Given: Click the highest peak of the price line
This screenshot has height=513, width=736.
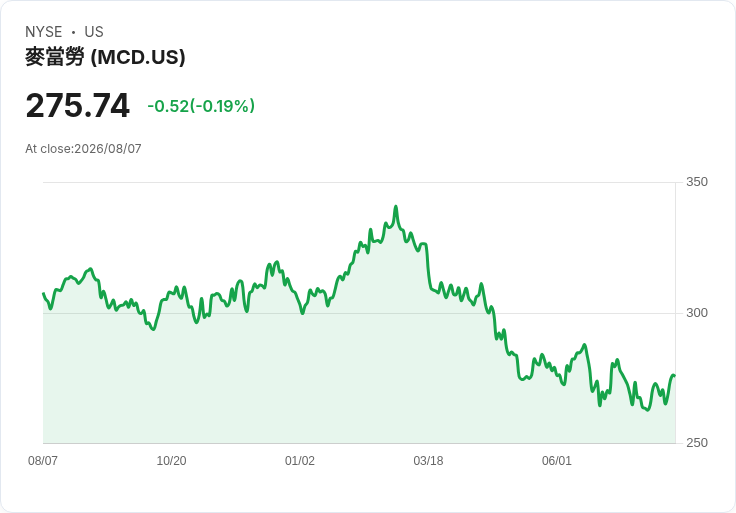Looking at the screenshot, I should point(396,207).
